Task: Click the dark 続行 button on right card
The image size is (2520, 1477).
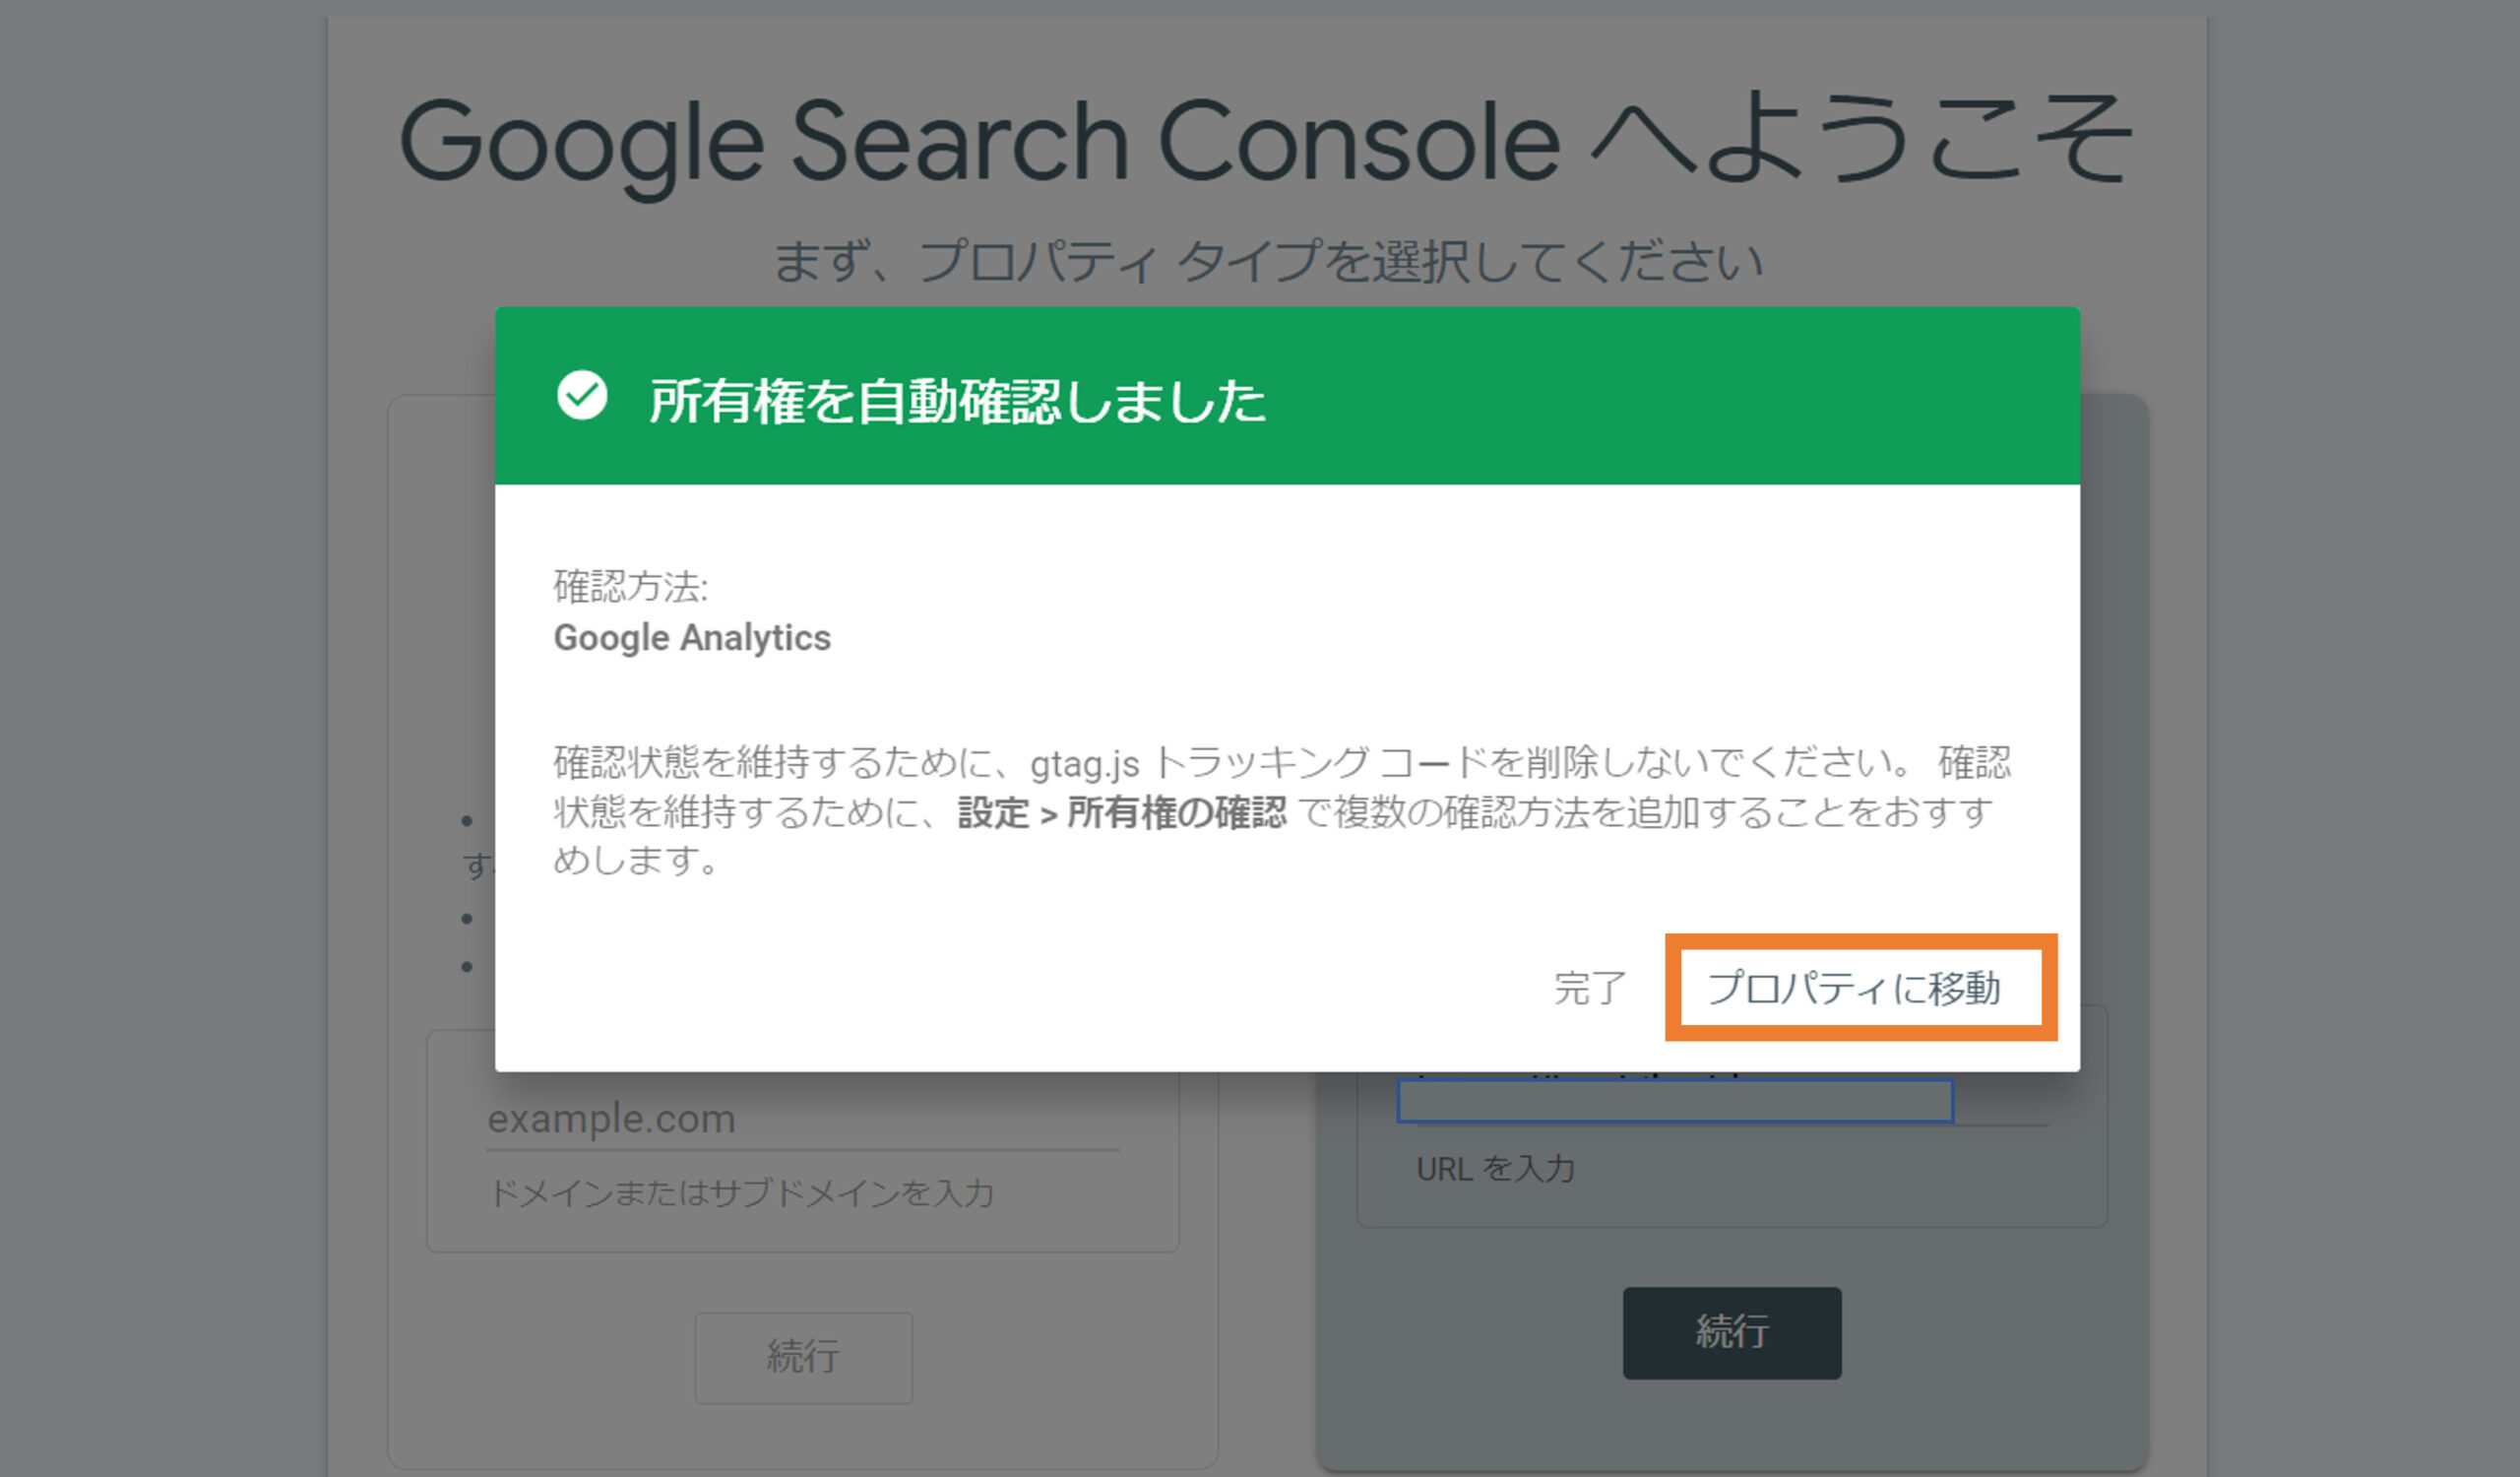Action: (x=1731, y=1333)
